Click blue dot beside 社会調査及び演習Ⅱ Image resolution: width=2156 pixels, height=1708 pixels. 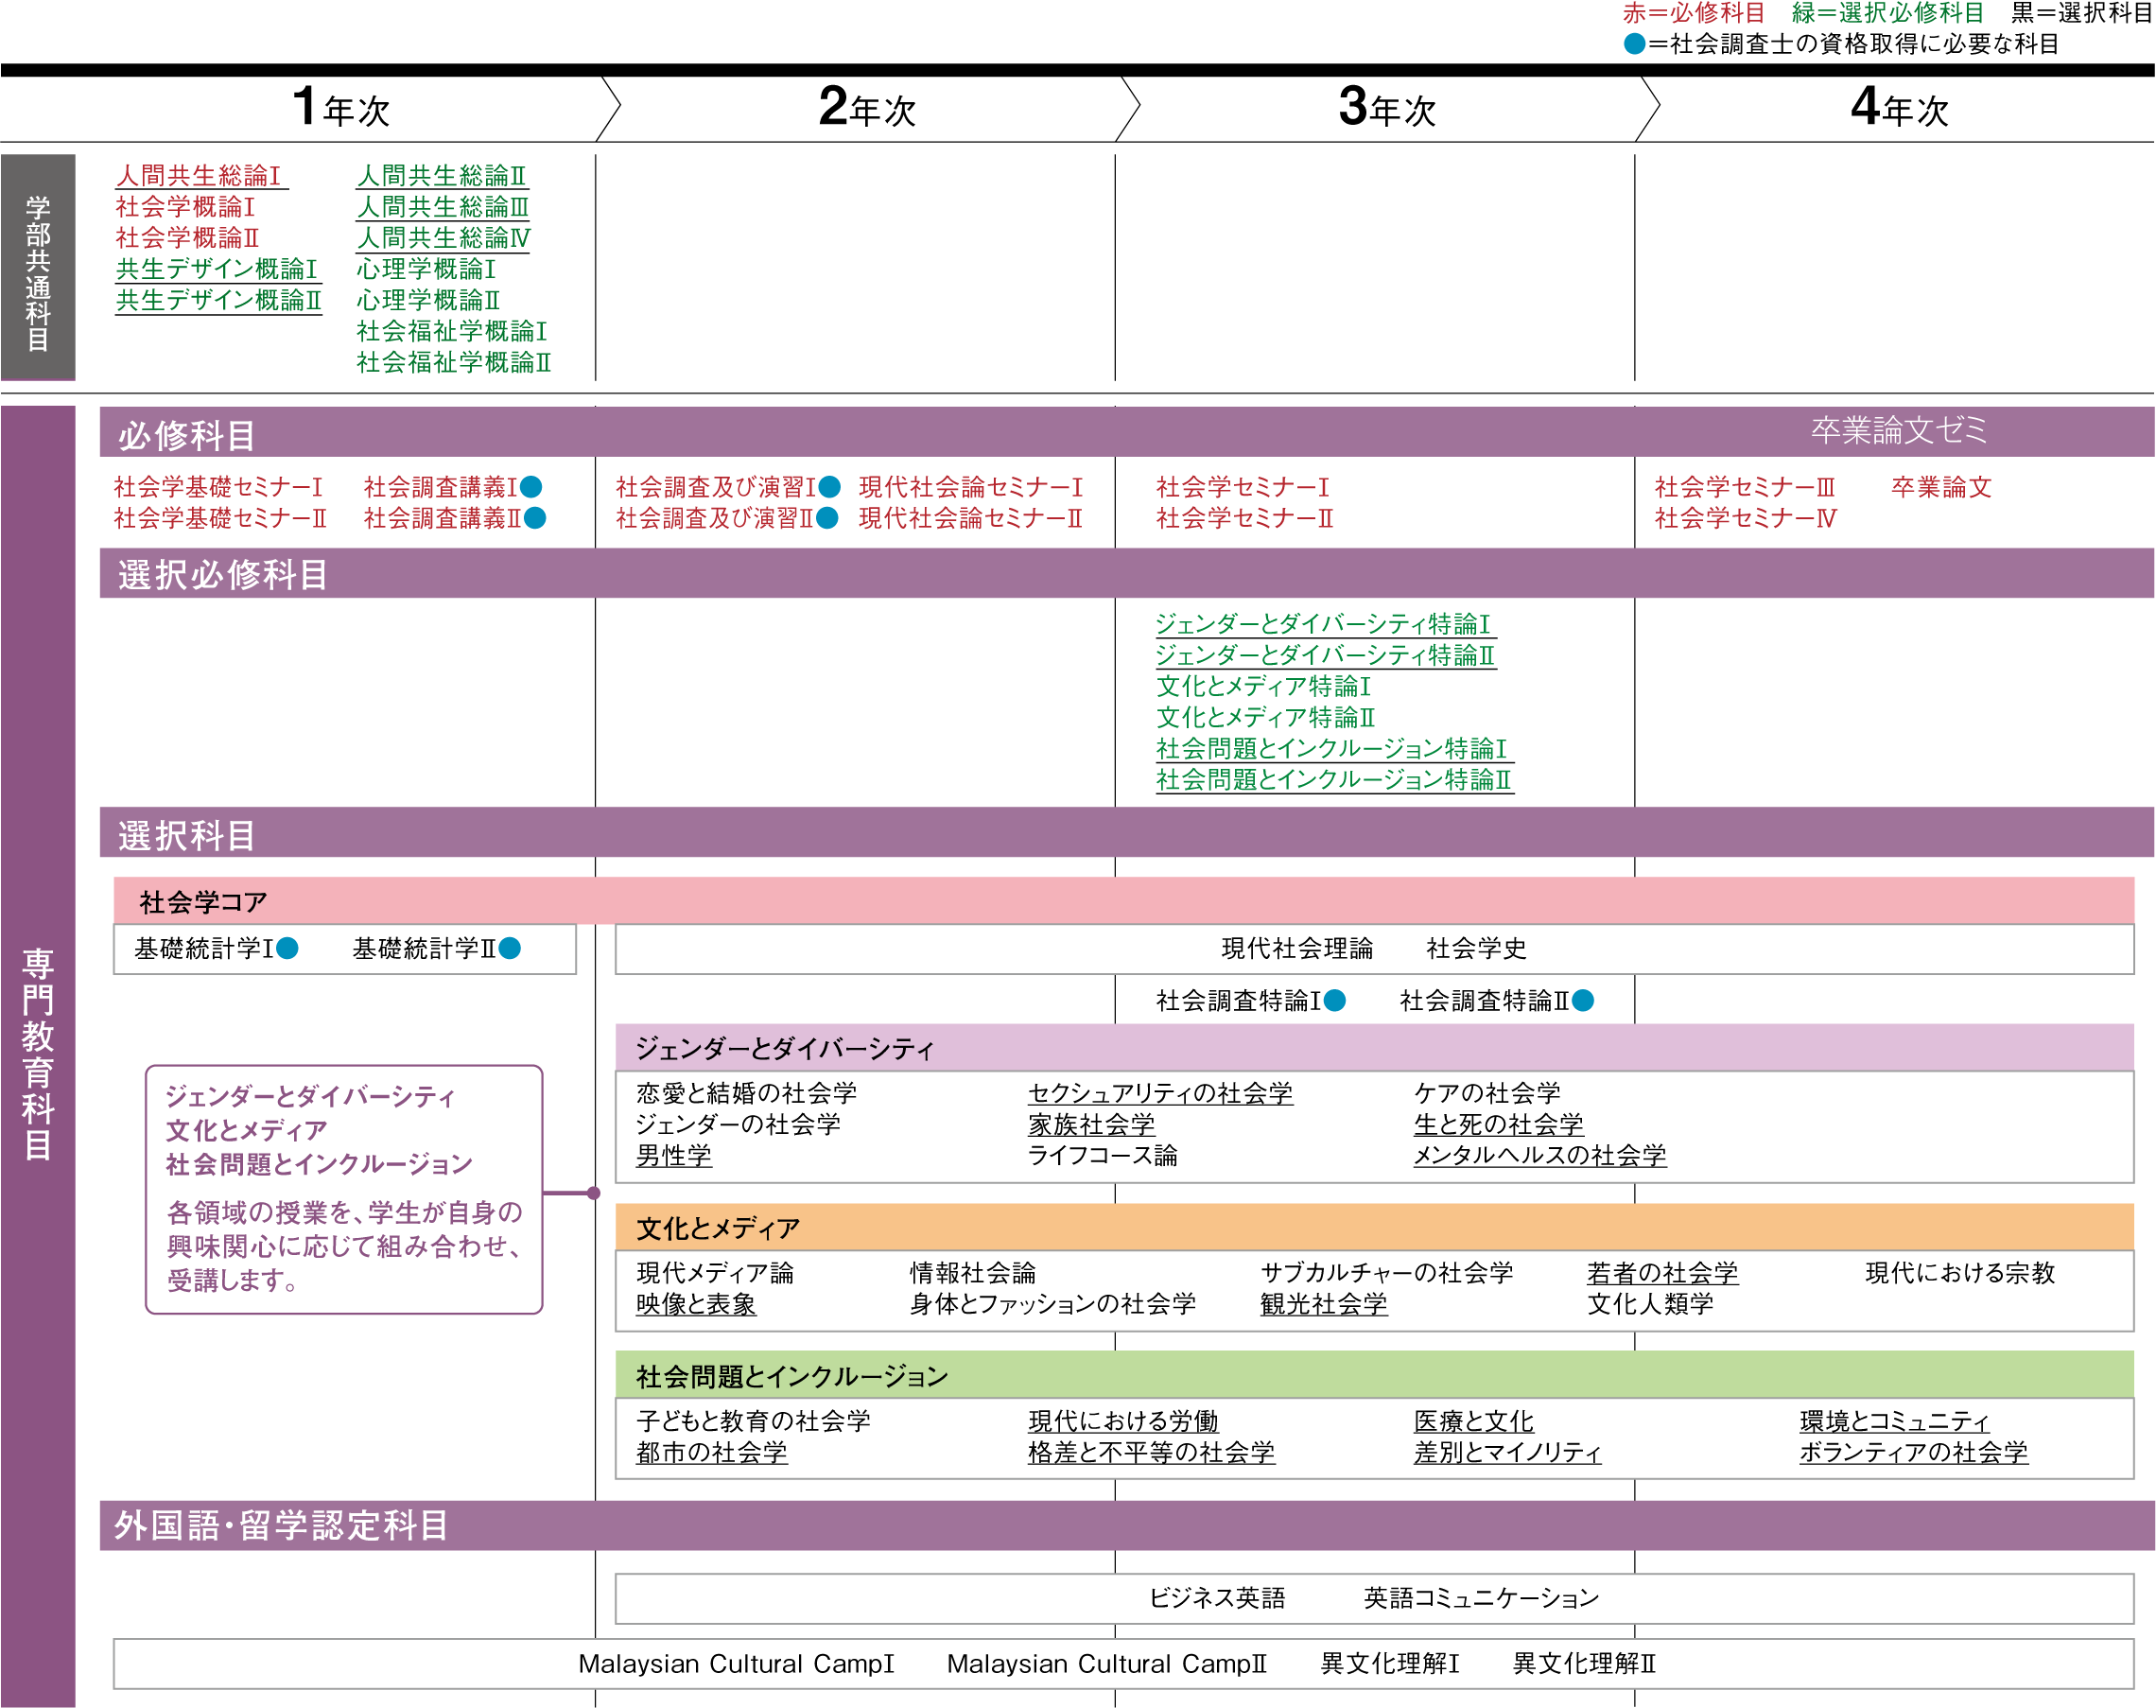pos(827,518)
